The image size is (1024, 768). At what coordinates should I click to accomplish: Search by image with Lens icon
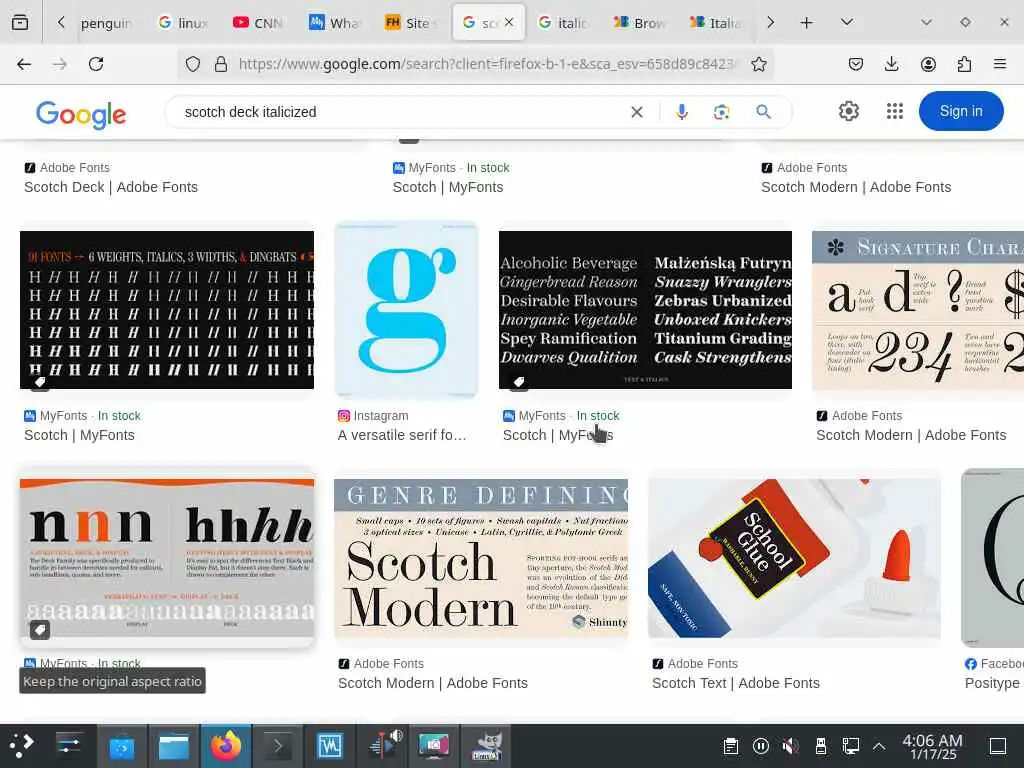[722, 112]
